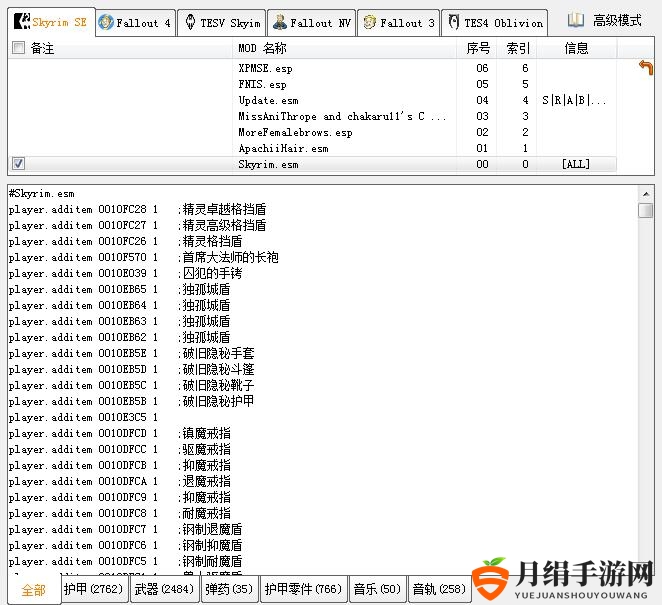Sort by the 序号 column header
Viewport: 662px width, 605px height.
click(x=478, y=48)
